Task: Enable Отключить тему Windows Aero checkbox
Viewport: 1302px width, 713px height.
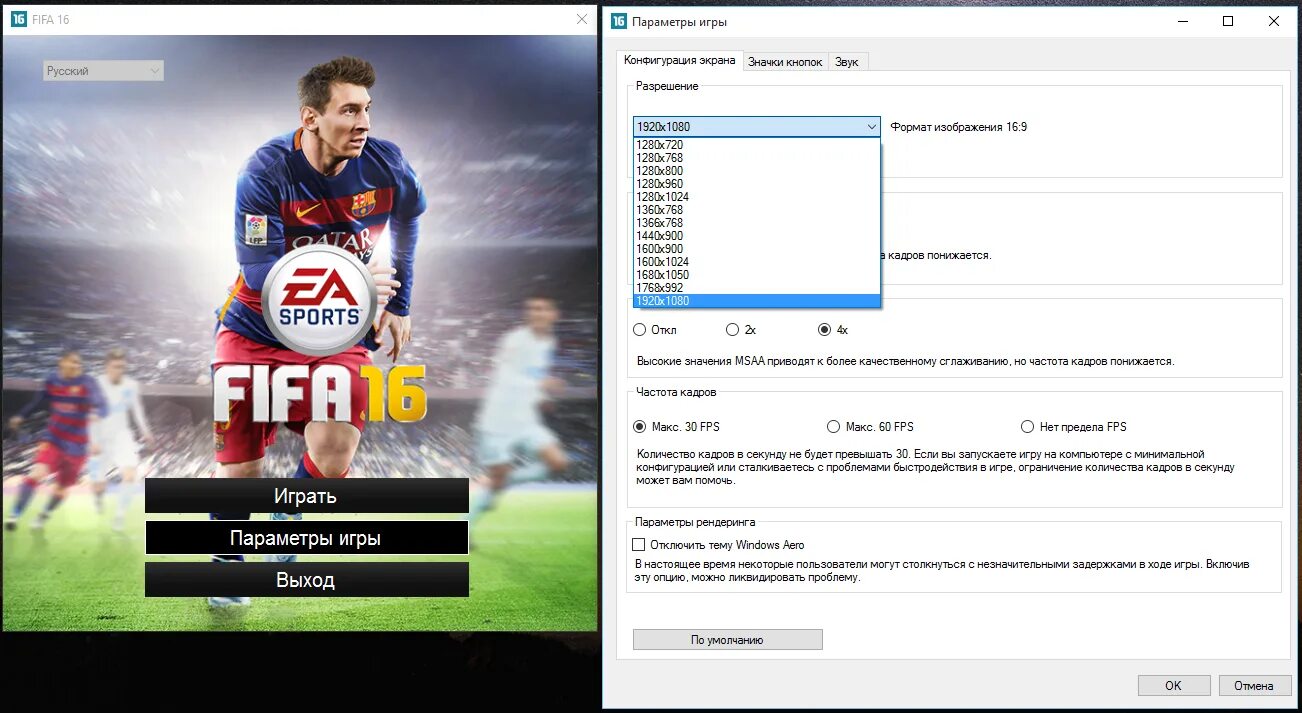Action: [639, 545]
